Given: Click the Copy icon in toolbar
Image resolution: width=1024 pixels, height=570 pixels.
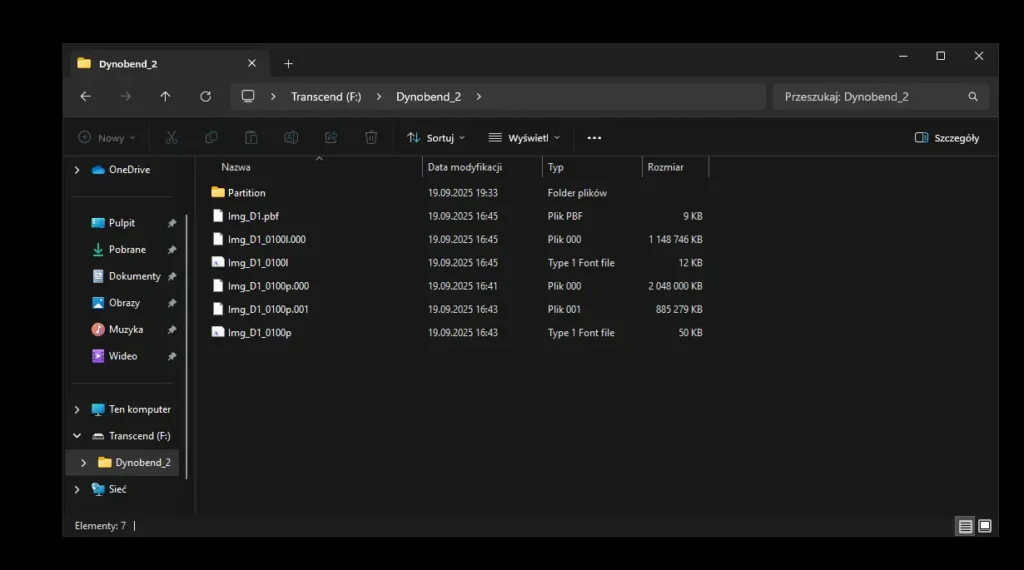Looking at the screenshot, I should pos(211,138).
